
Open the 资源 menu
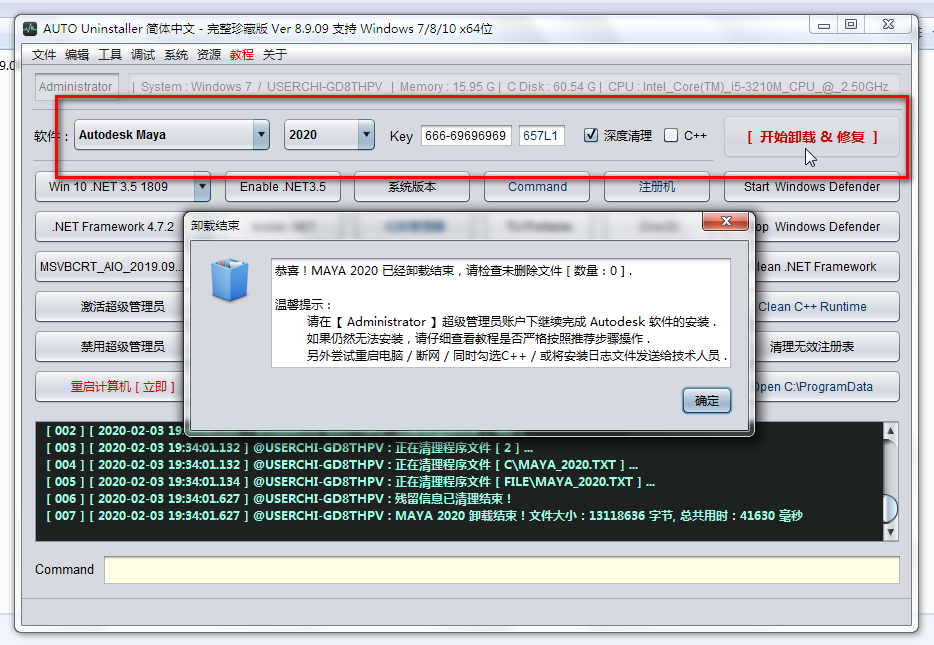(x=209, y=55)
